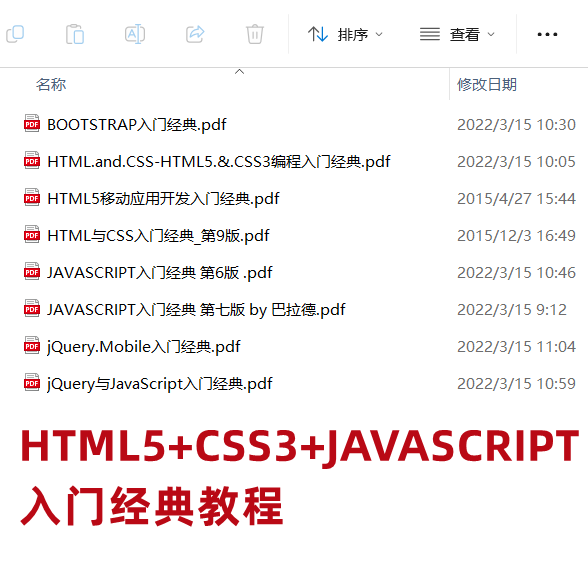The image size is (588, 588).
Task: Click the PDF icon of HTML5移动应用开发入门经典.pdf
Action: 32,197
